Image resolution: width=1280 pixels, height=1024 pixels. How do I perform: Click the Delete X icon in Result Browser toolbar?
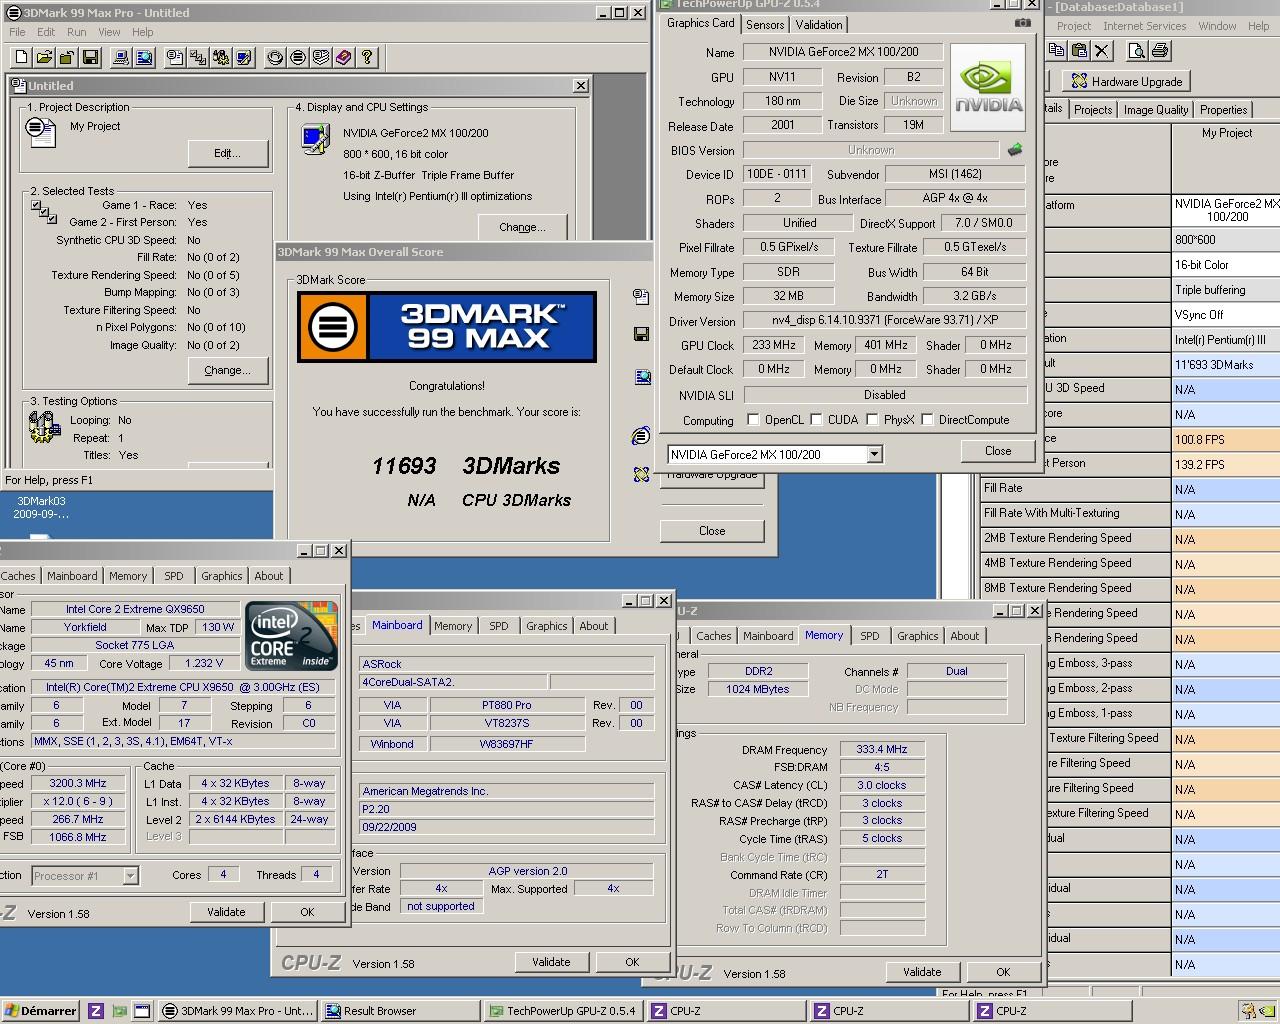(1102, 50)
